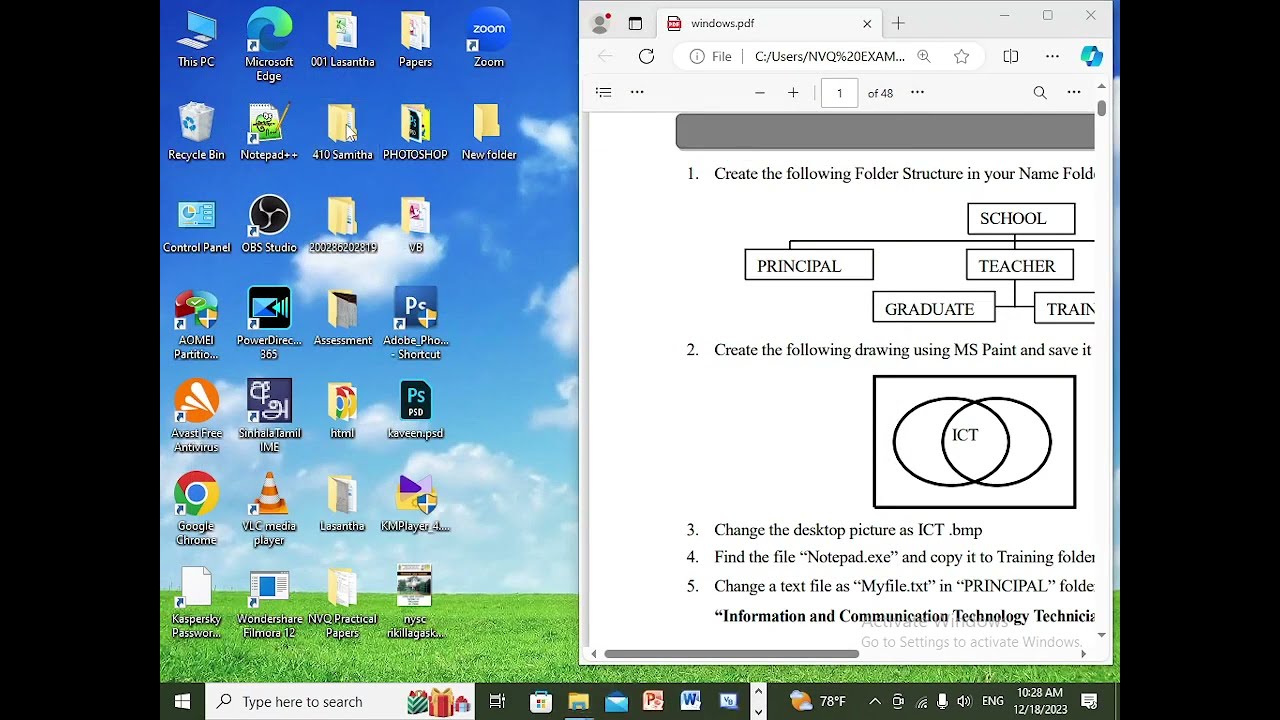Image resolution: width=1280 pixels, height=720 pixels.
Task: Open Edge split screen view
Action: (x=1011, y=57)
